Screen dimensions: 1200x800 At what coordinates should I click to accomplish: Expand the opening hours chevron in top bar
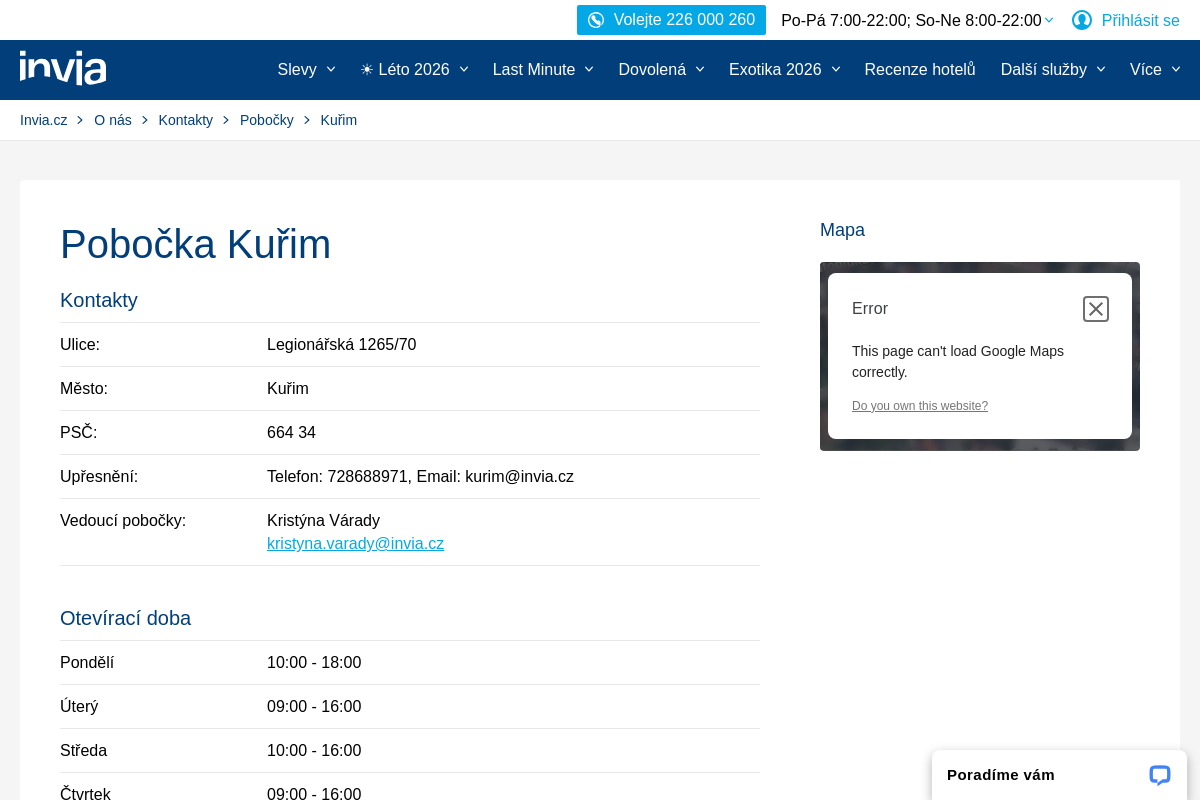1049,20
